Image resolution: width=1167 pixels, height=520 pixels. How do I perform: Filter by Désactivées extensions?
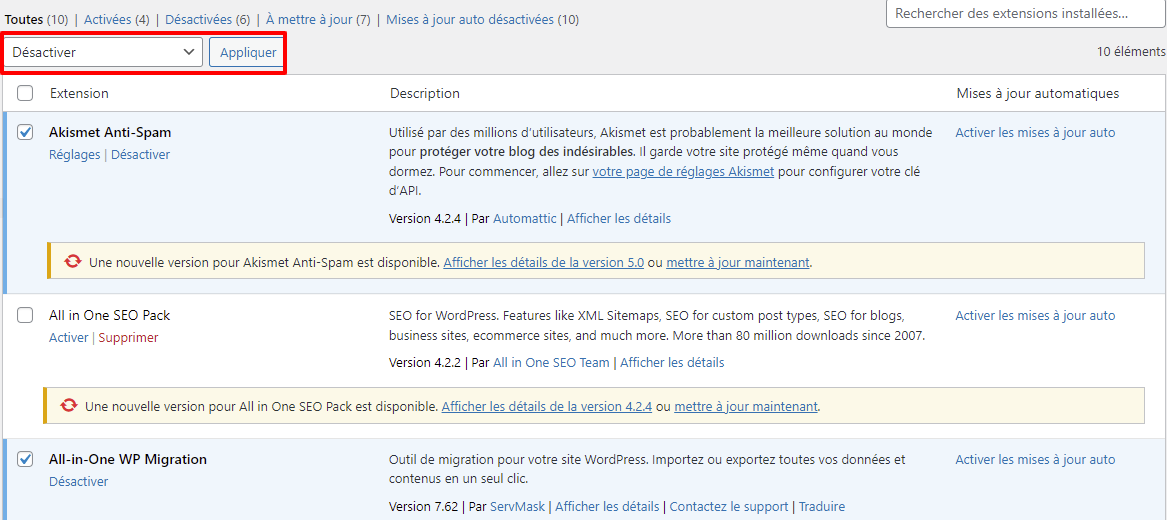(x=208, y=19)
